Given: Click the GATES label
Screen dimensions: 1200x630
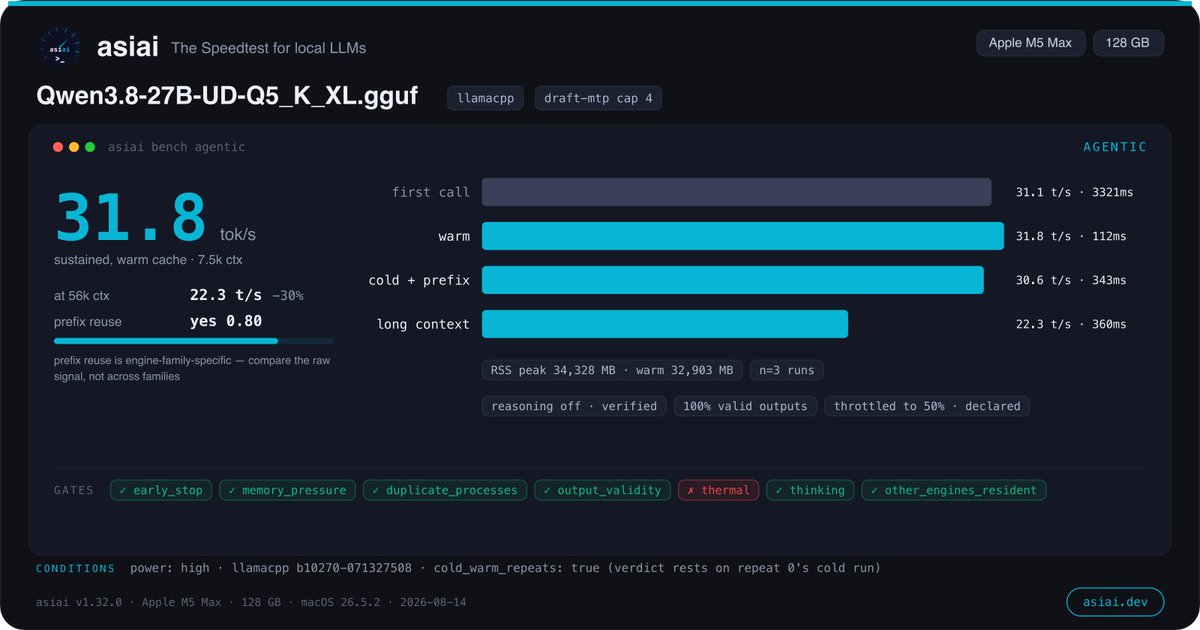Looking at the screenshot, I should (x=74, y=490).
